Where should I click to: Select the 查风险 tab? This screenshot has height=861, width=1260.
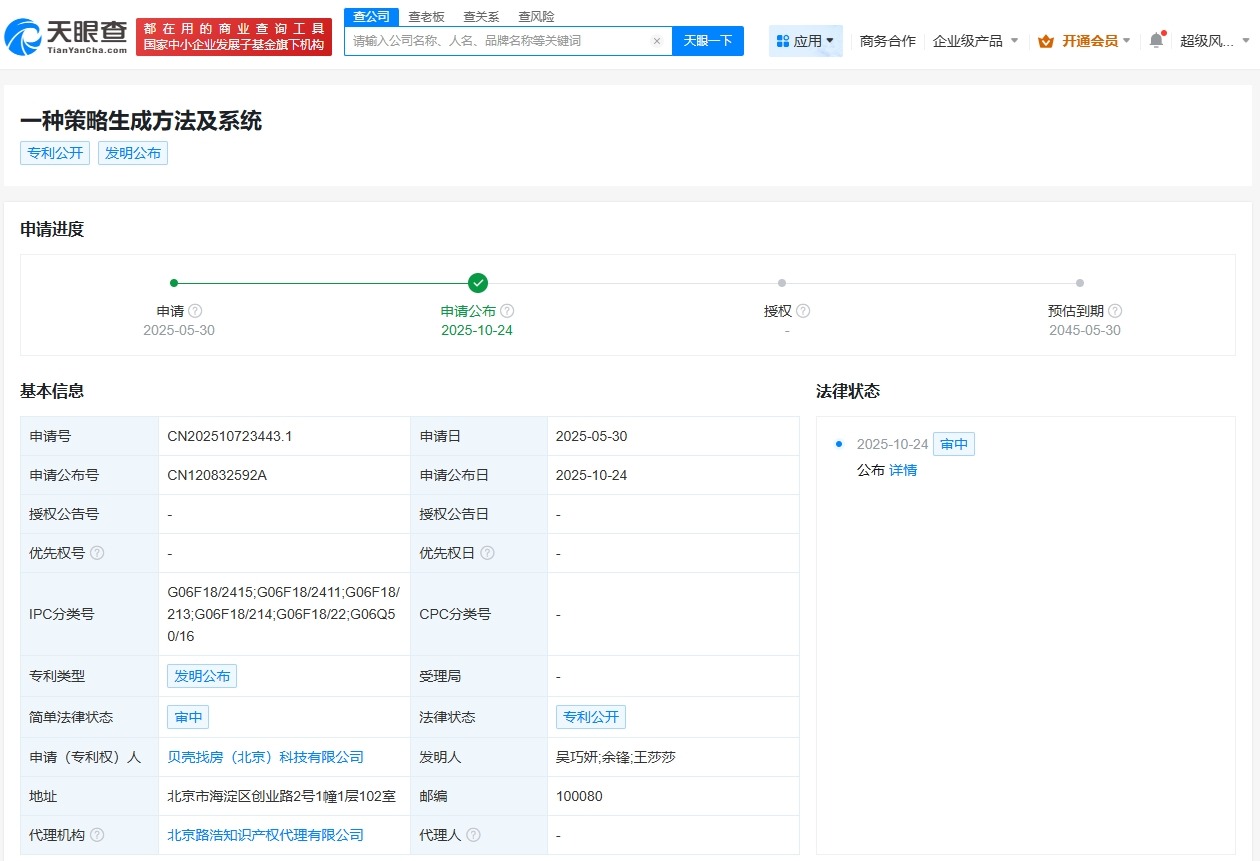[536, 16]
